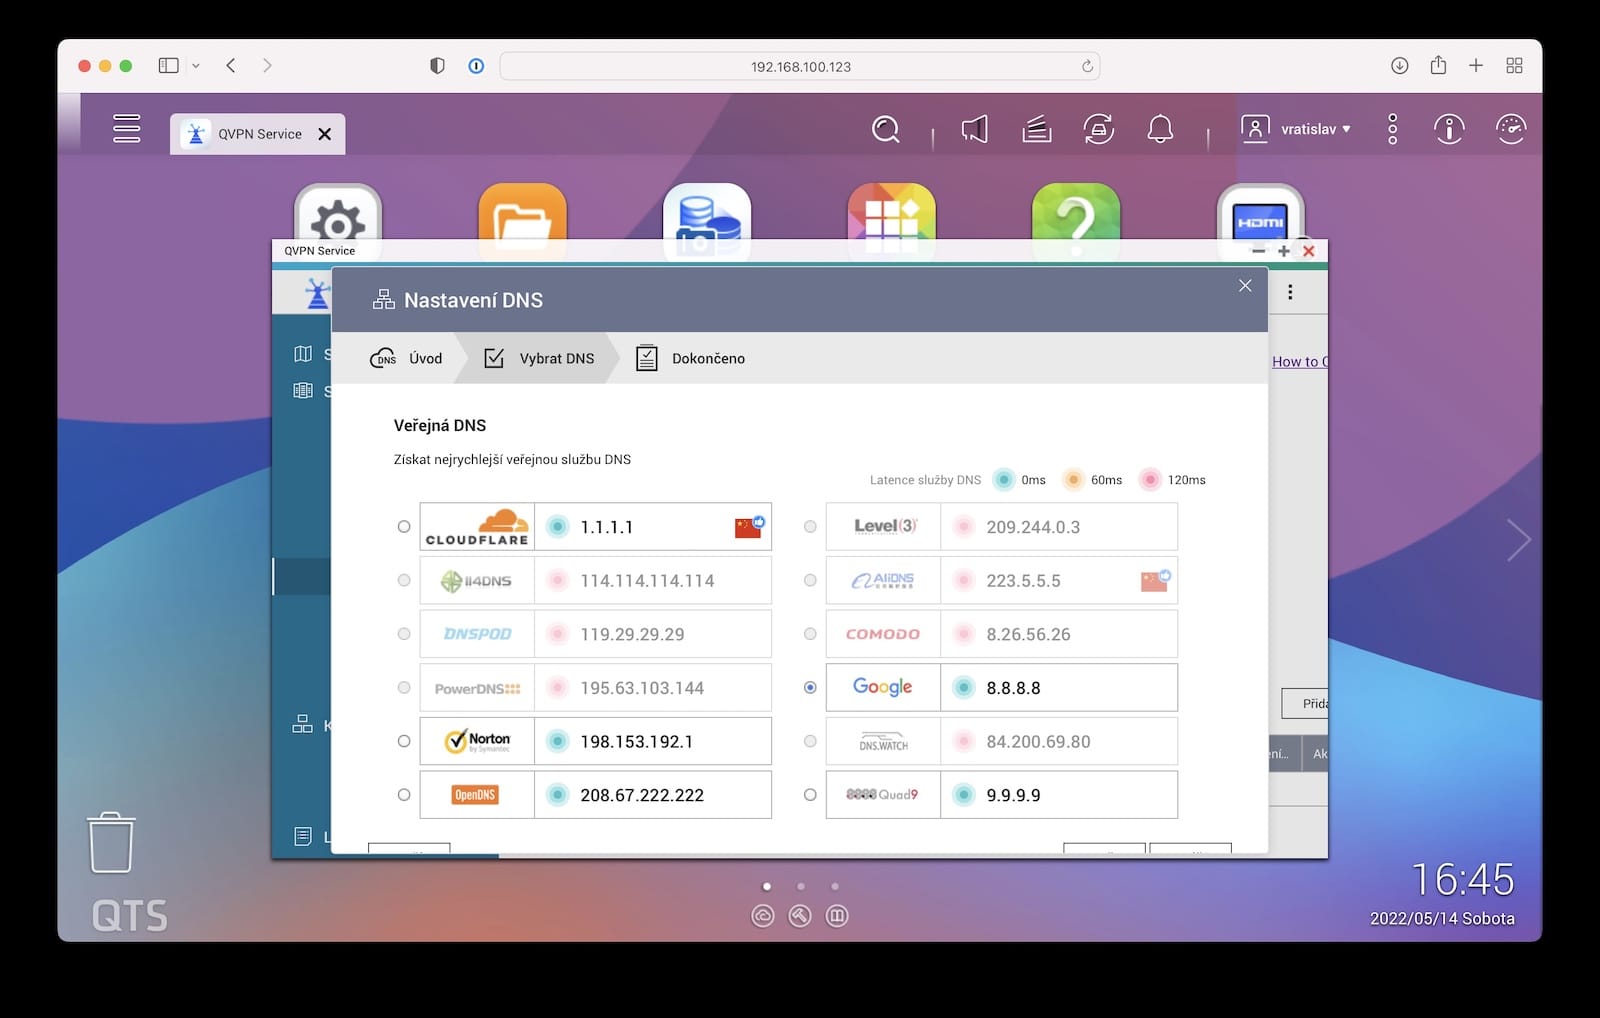Open App Center grid desktop icon

[892, 213]
